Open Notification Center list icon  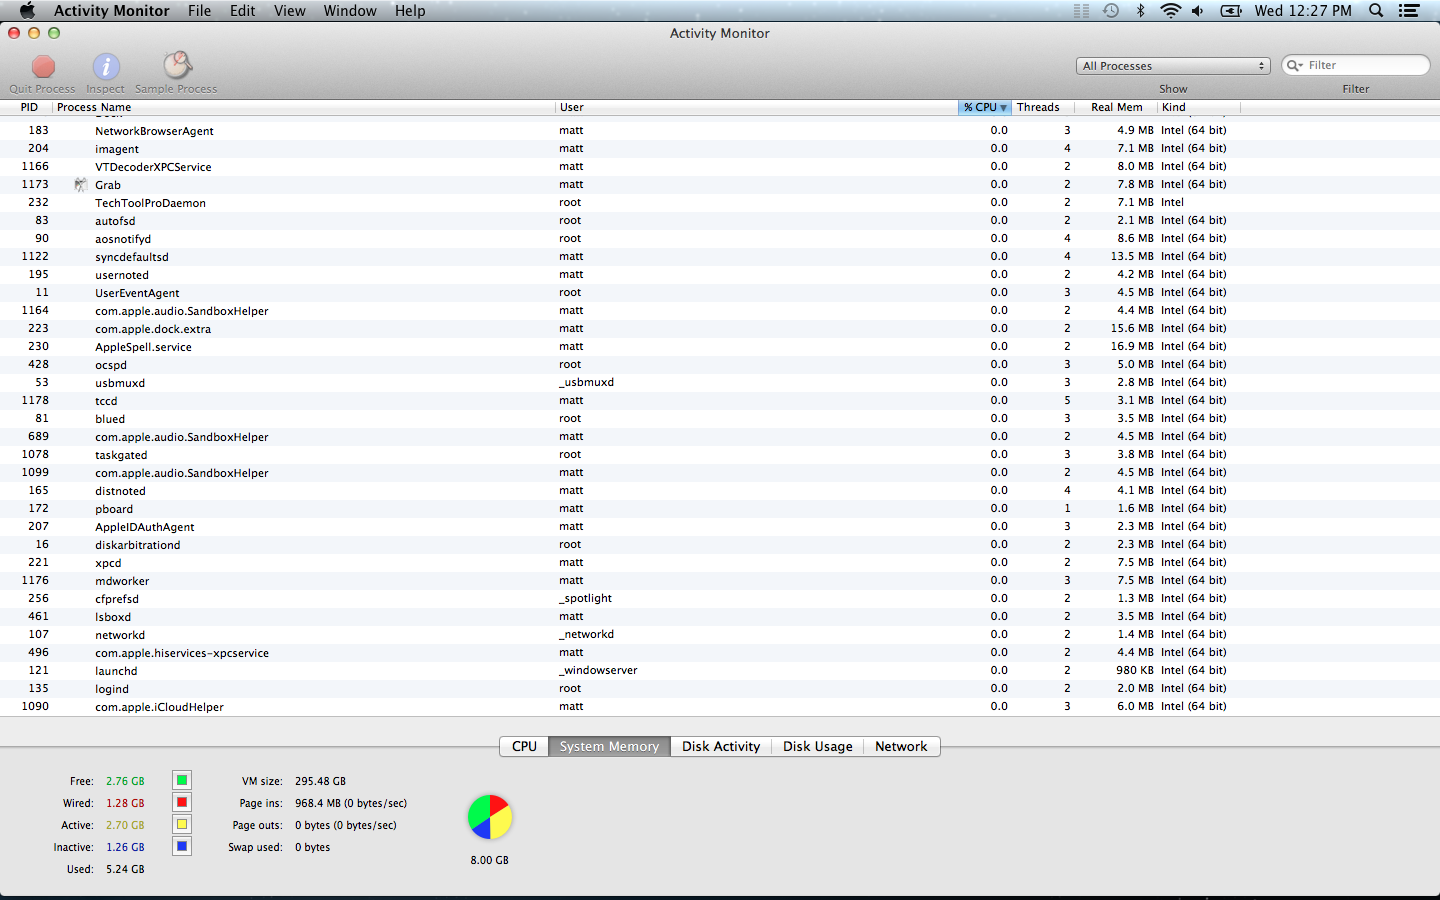point(1409,10)
